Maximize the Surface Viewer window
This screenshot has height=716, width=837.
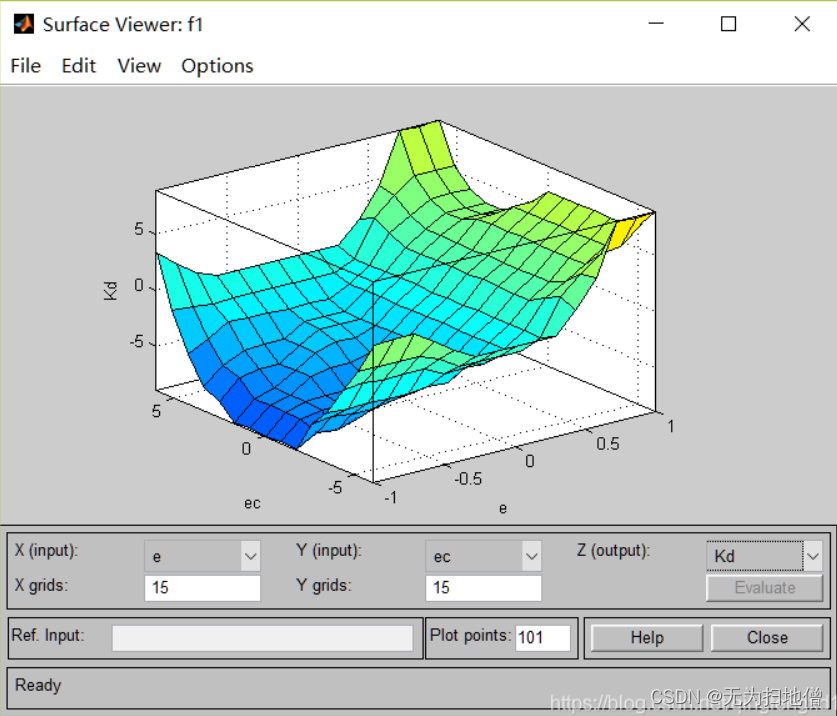pyautogui.click(x=728, y=24)
